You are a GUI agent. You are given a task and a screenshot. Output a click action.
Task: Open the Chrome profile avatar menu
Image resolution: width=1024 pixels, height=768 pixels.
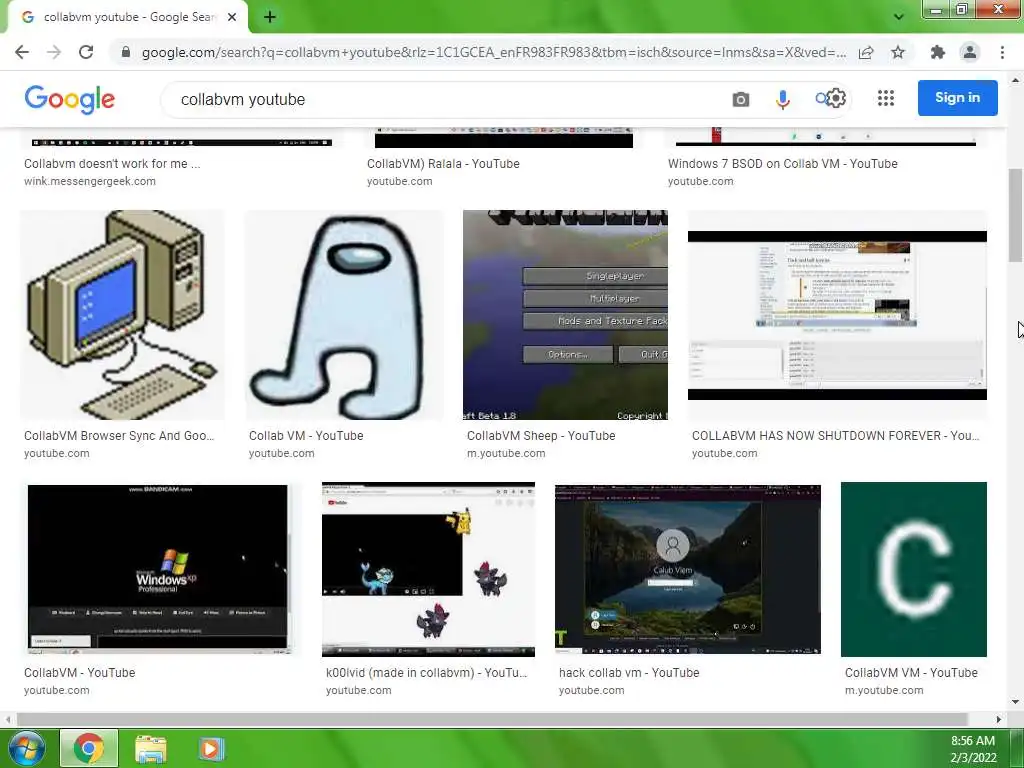pos(970,52)
